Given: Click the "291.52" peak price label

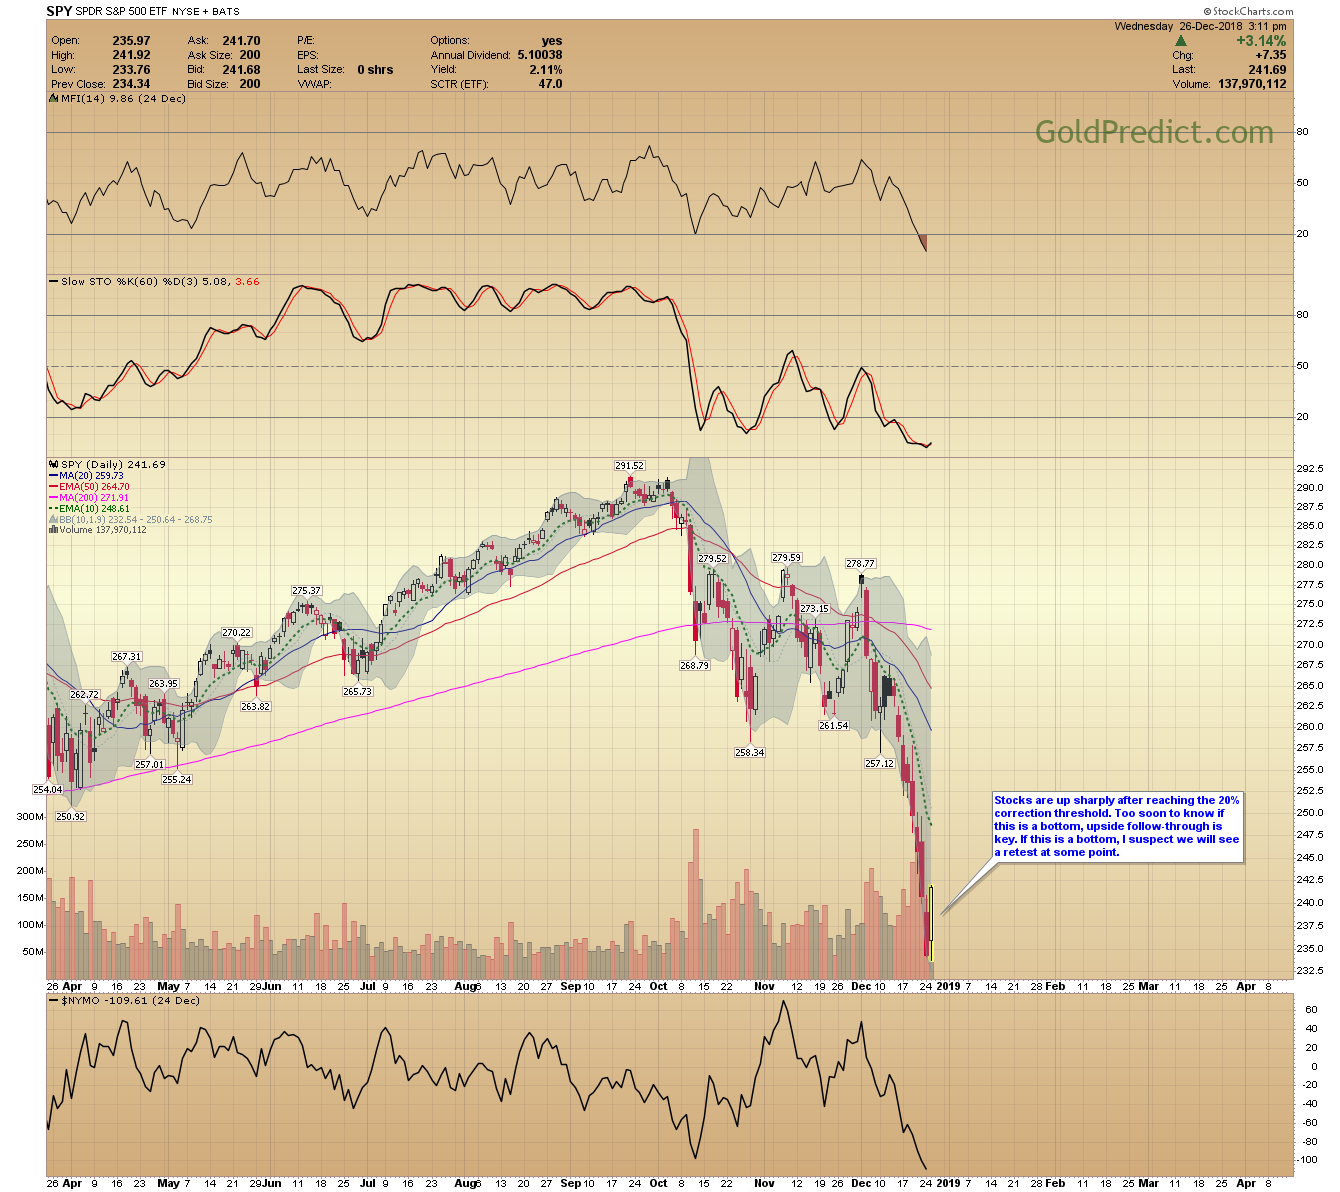Looking at the screenshot, I should point(629,466).
